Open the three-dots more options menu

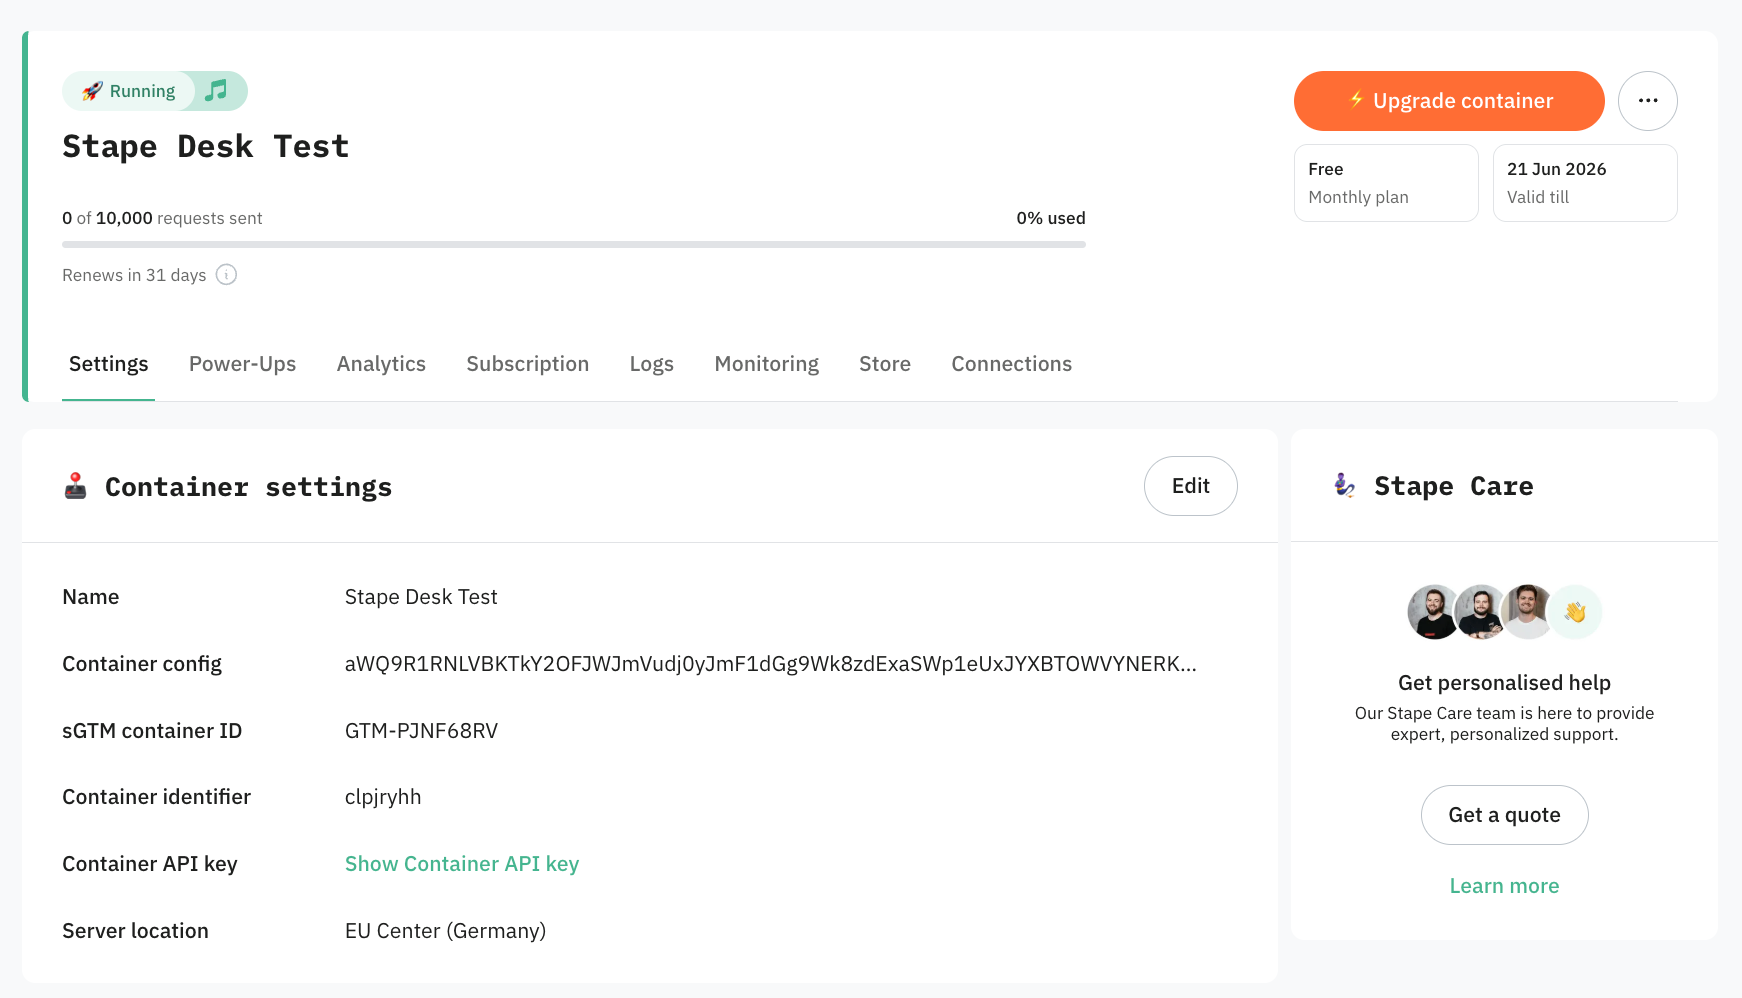[x=1648, y=101]
